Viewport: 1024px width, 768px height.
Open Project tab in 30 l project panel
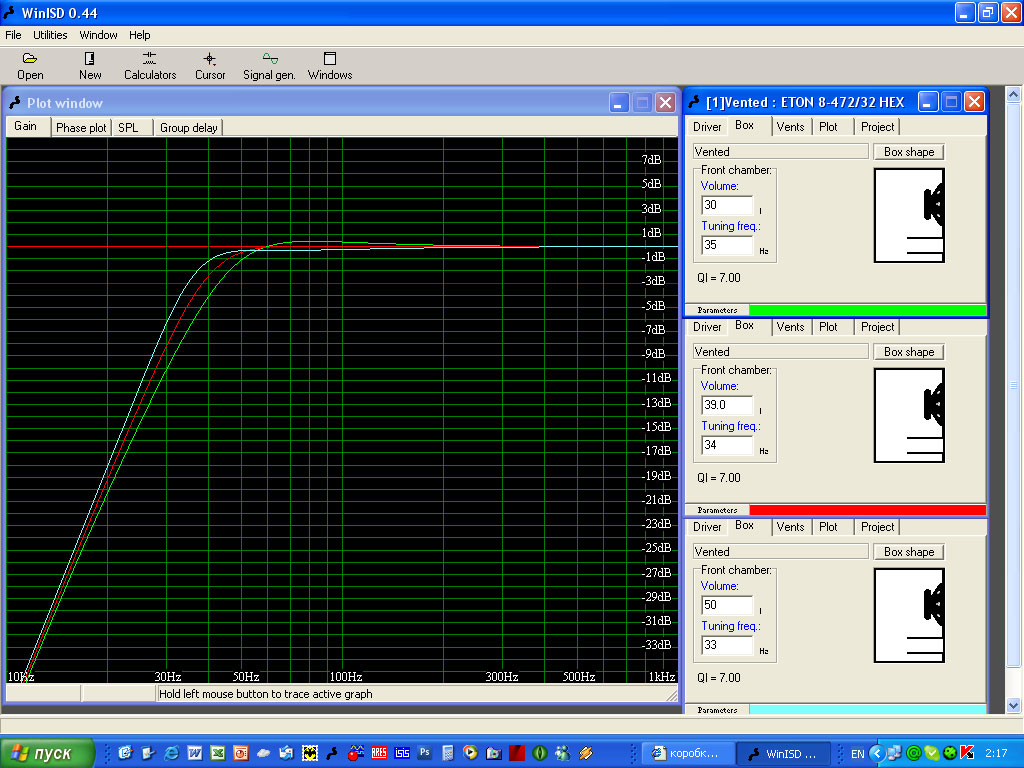[x=877, y=127]
